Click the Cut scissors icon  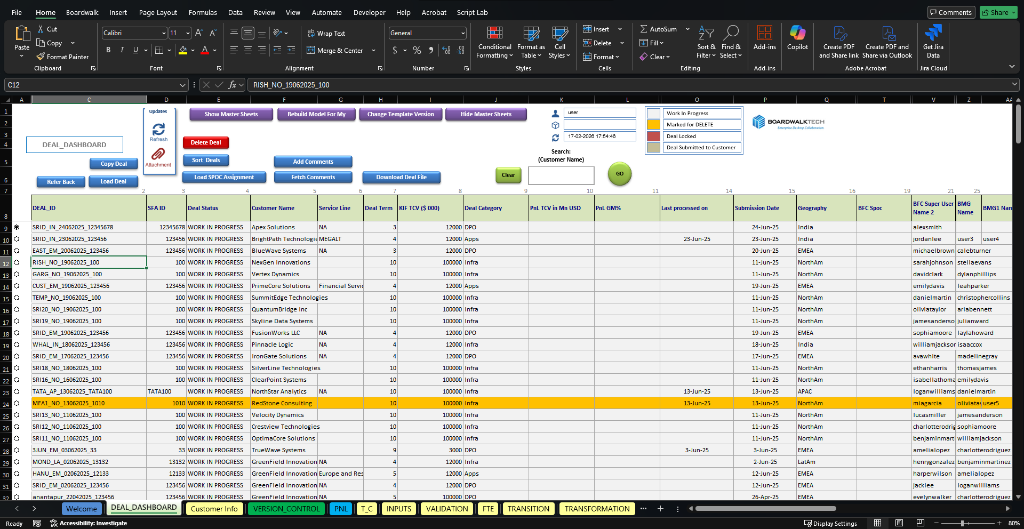coord(40,29)
